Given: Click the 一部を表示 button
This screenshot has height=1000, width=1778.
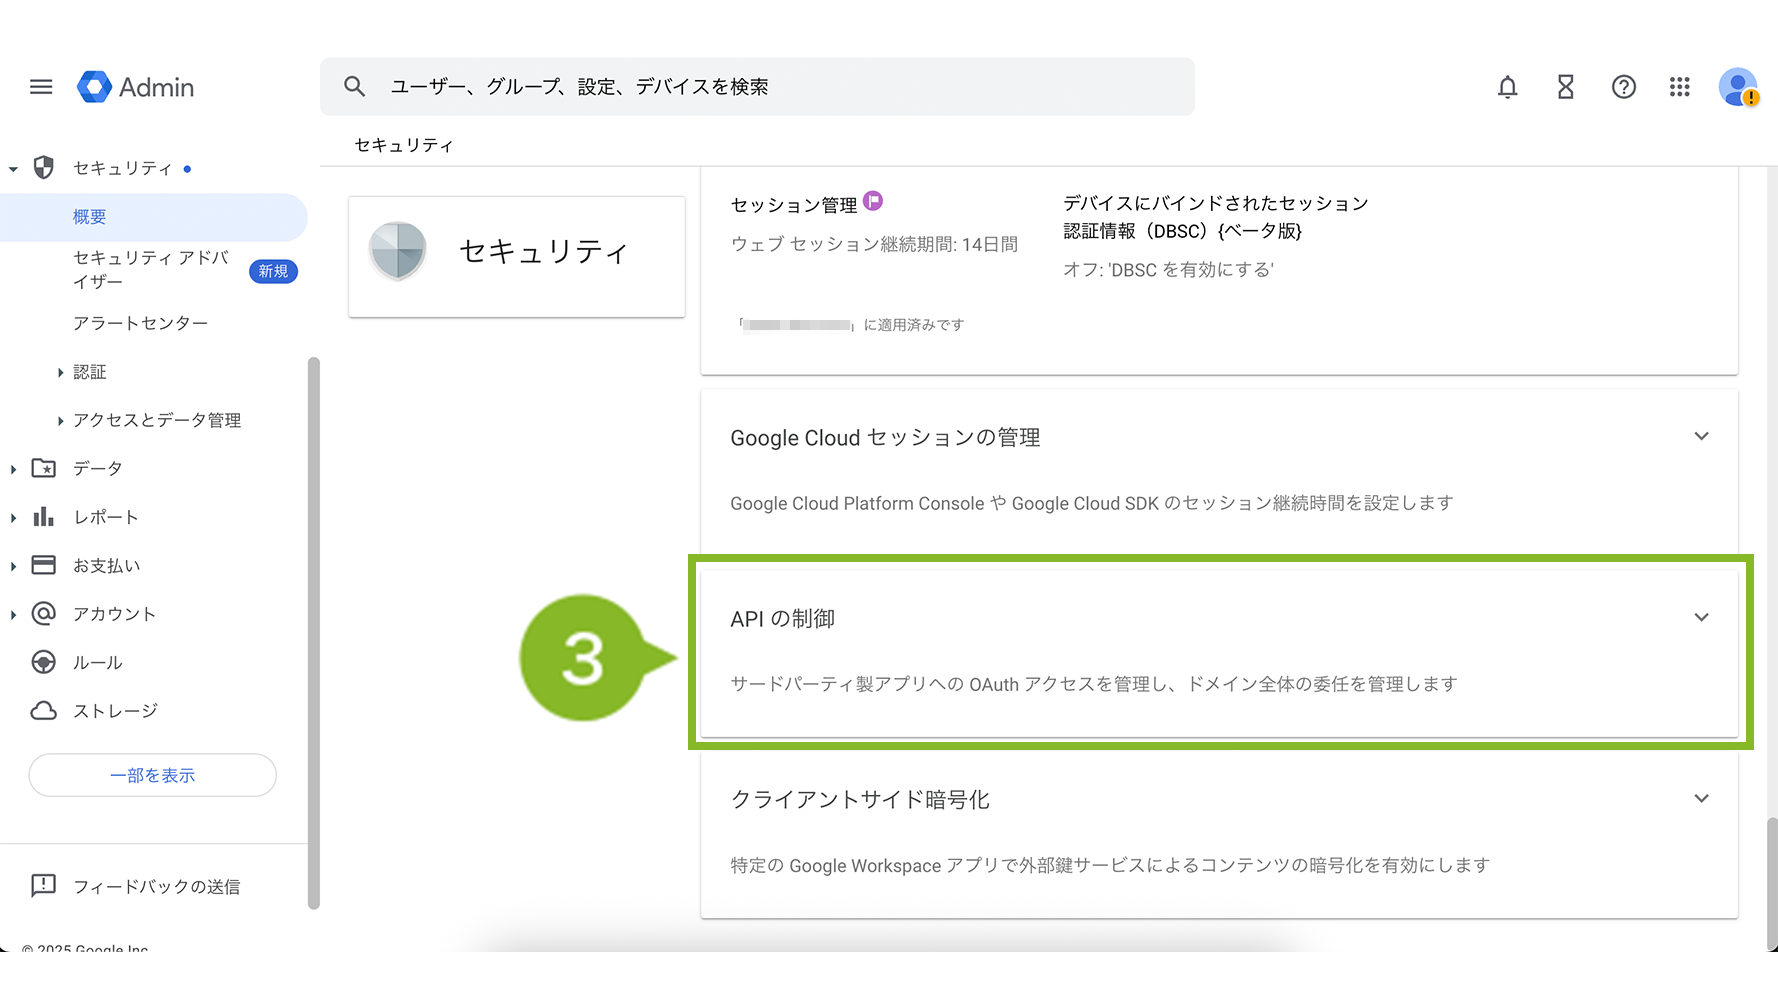Looking at the screenshot, I should pyautogui.click(x=152, y=775).
